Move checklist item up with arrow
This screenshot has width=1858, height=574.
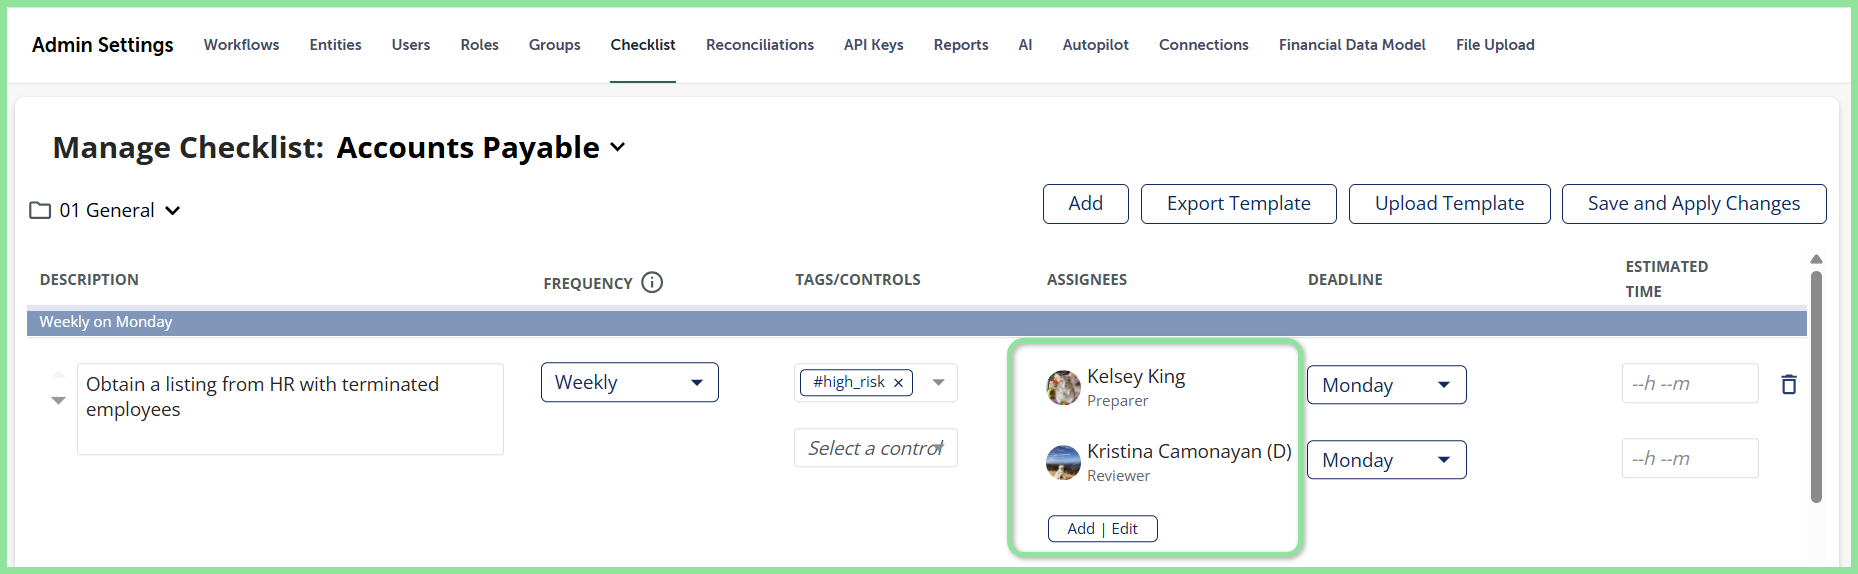tap(58, 375)
